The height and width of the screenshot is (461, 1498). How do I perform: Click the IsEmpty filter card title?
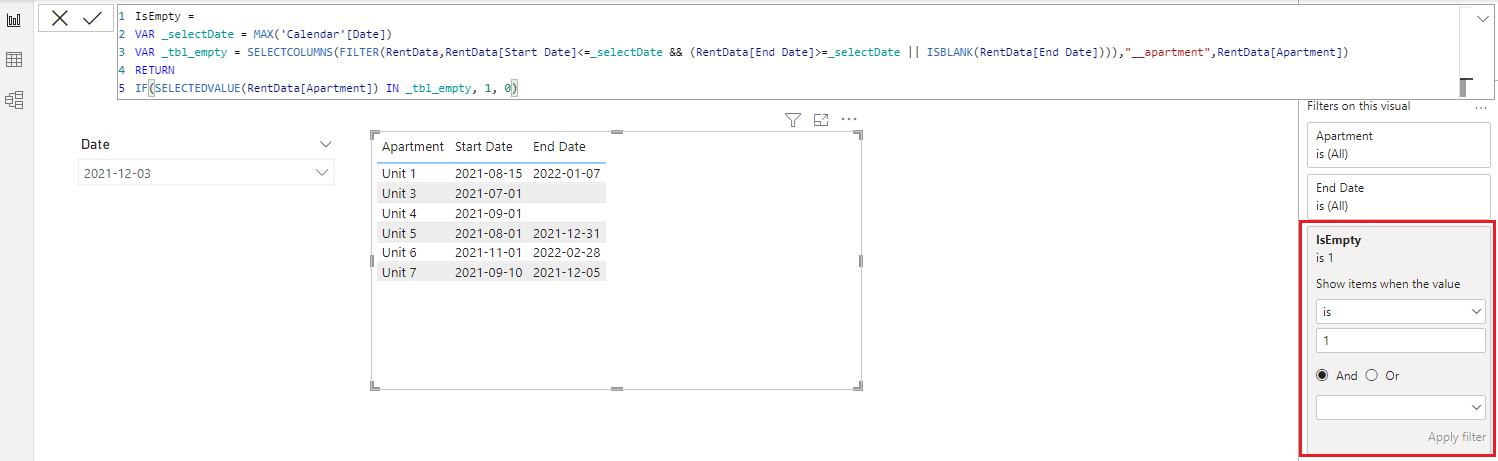[1338, 240]
